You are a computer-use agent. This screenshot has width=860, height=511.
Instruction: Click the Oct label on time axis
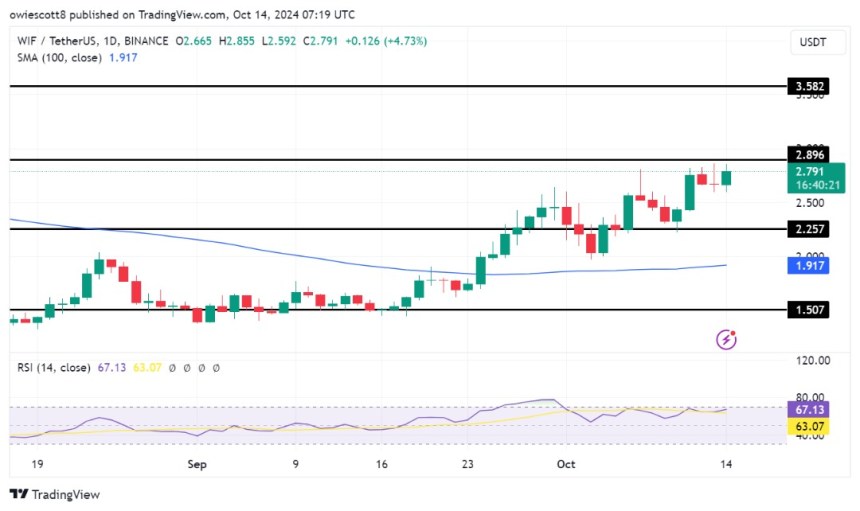(x=567, y=465)
